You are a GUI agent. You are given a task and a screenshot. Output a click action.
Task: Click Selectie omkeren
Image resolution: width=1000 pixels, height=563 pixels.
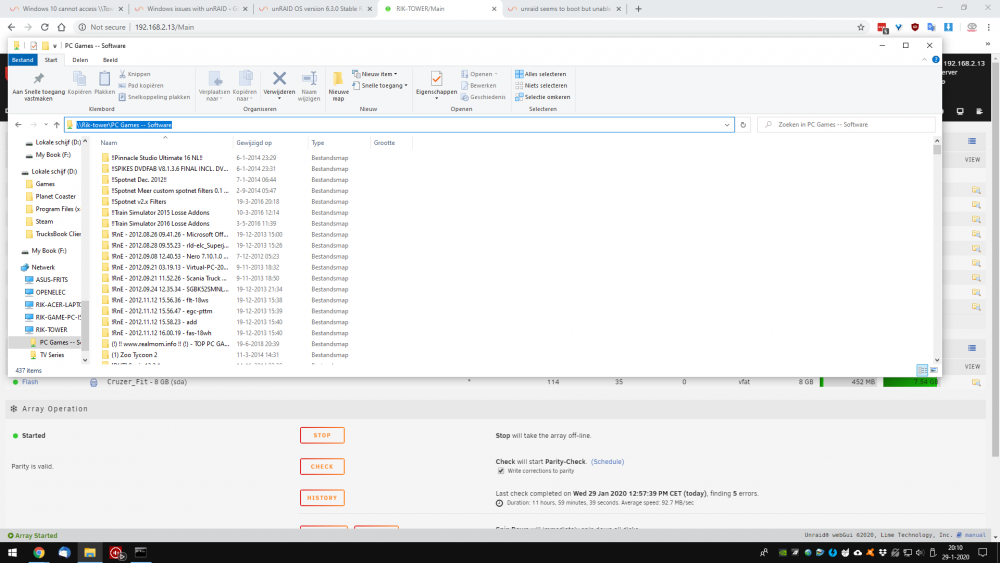tap(542, 97)
